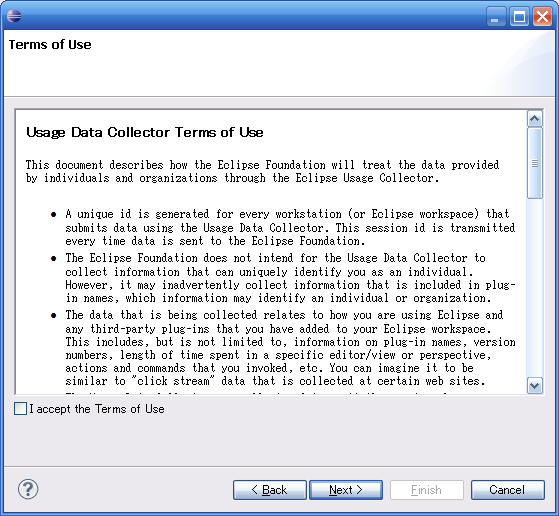The height and width of the screenshot is (516, 559).
Task: Open help via the question mark icon
Action: 28,489
